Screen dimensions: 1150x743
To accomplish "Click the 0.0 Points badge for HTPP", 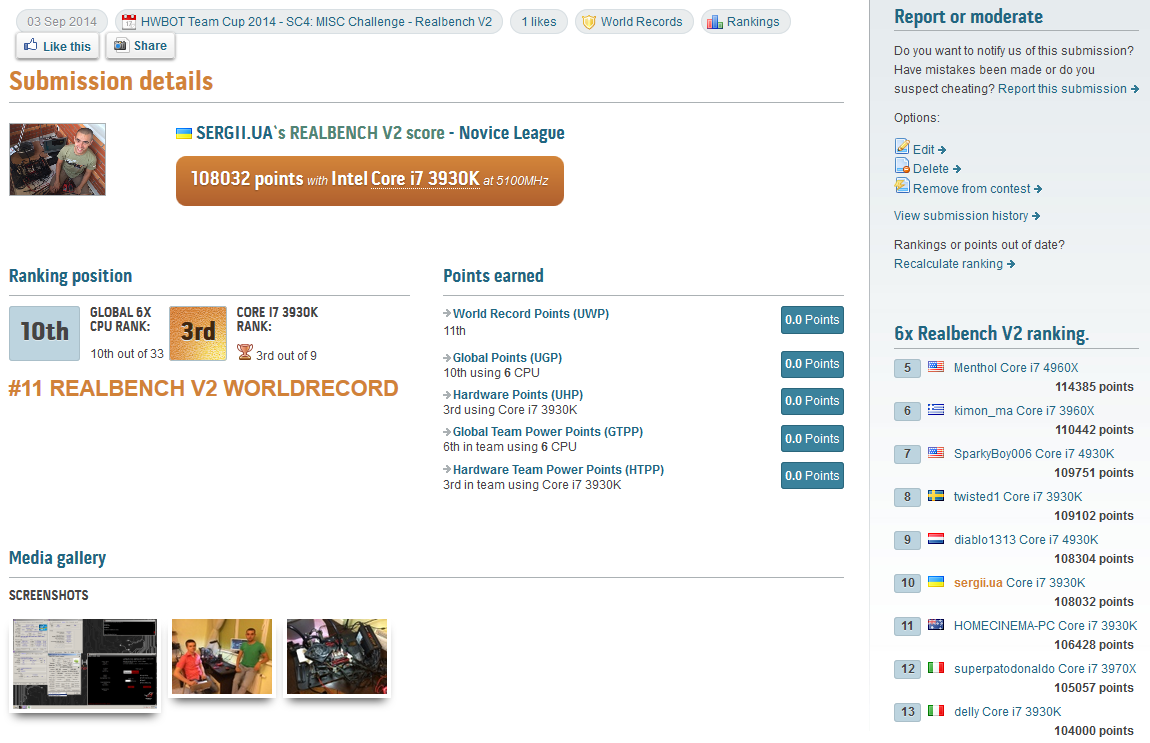I will tap(812, 475).
